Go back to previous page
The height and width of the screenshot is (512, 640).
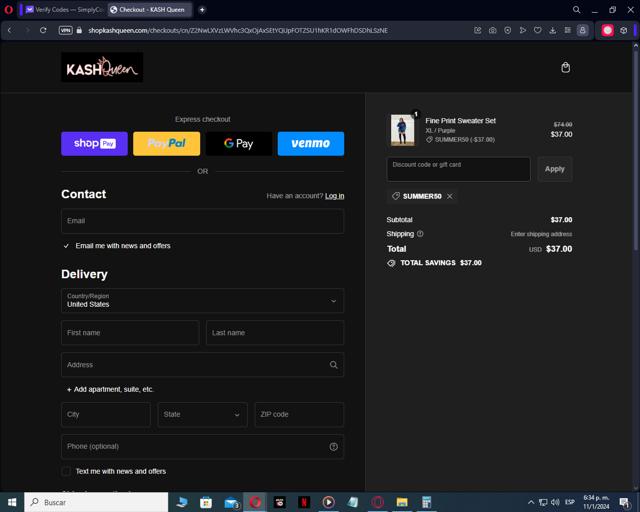pyautogui.click(x=10, y=30)
